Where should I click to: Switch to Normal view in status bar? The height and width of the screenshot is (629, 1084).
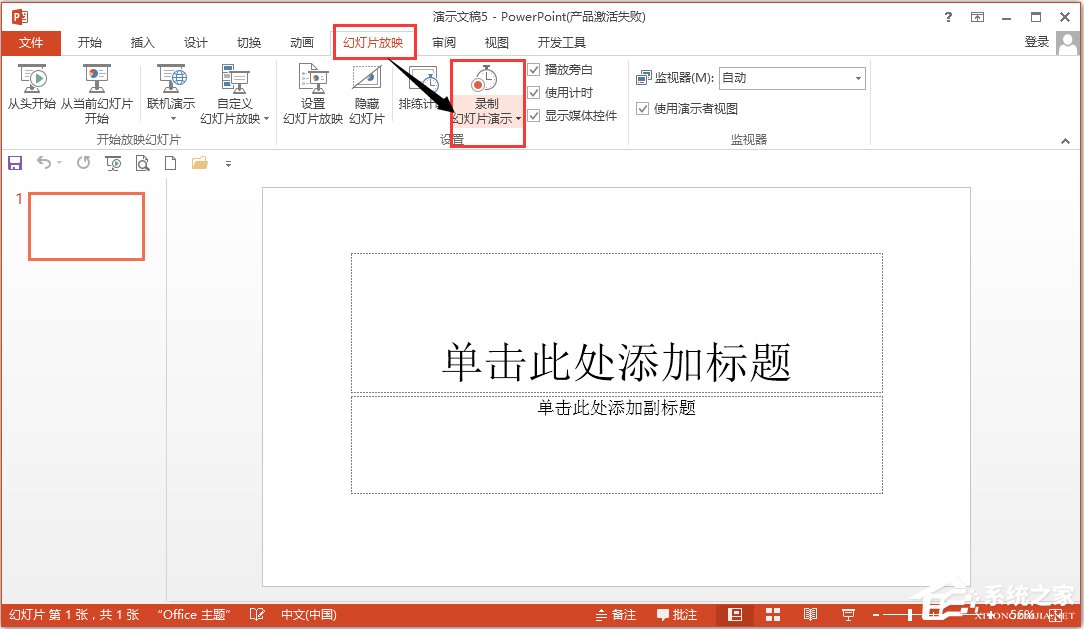(x=735, y=614)
